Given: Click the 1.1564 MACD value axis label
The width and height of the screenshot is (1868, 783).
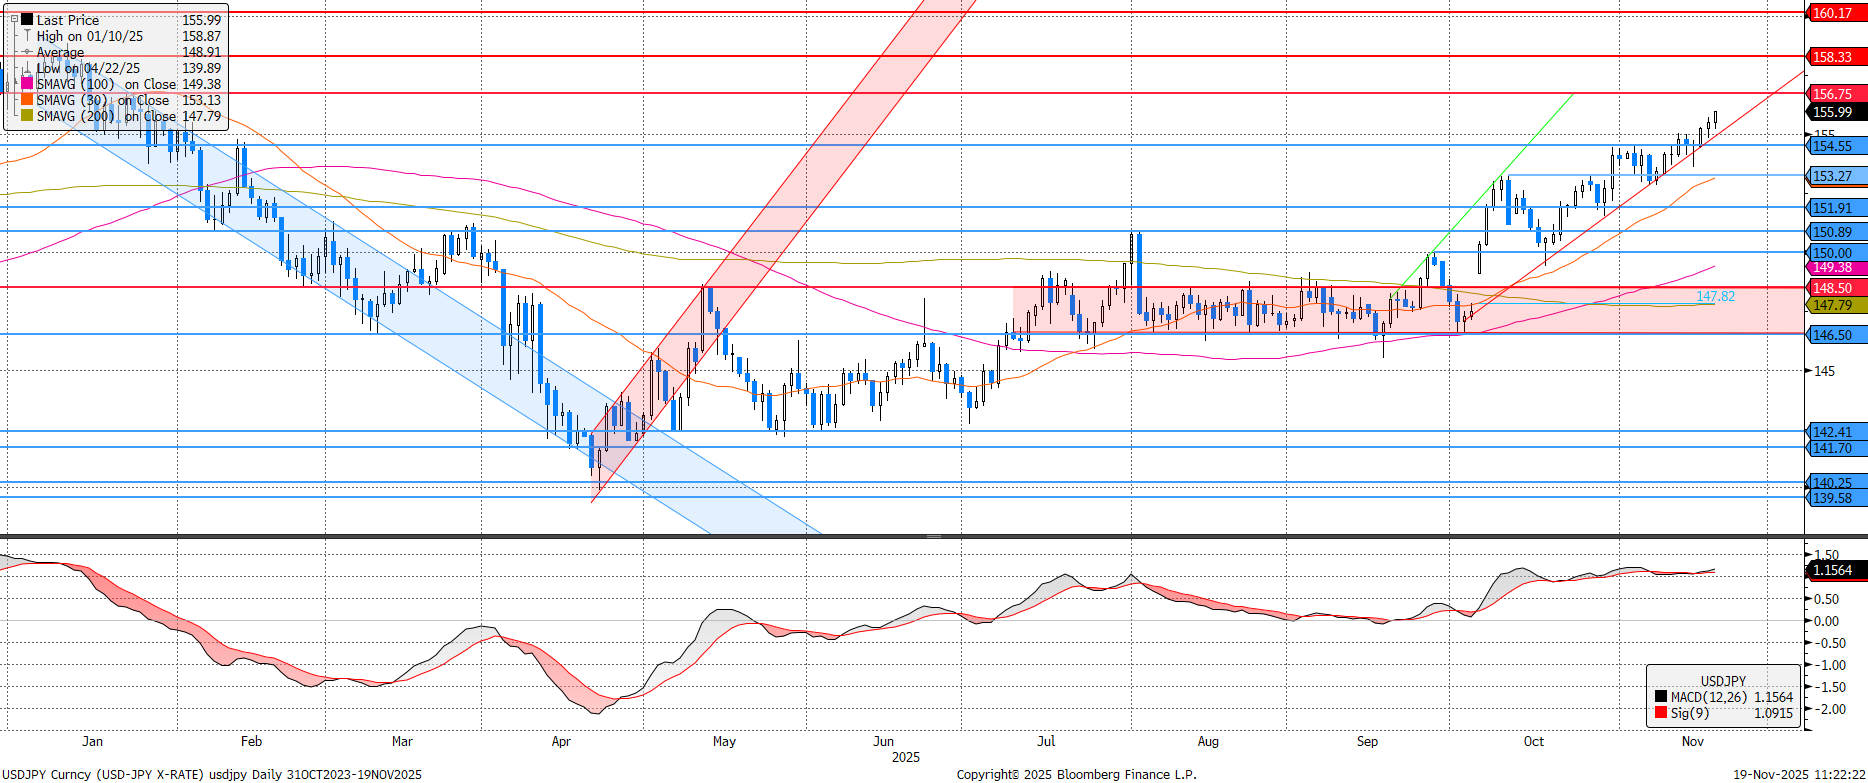Looking at the screenshot, I should 1835,570.
